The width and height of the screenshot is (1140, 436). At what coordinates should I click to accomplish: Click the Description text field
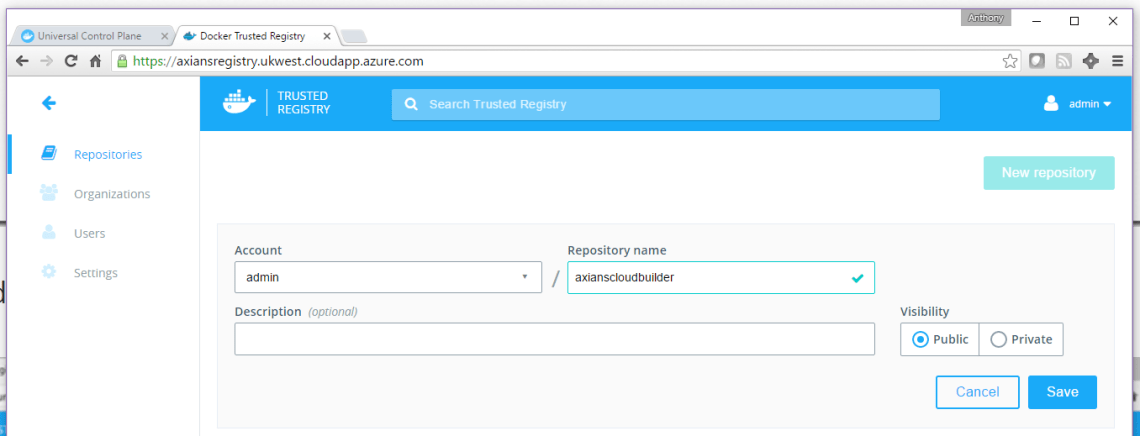(554, 339)
